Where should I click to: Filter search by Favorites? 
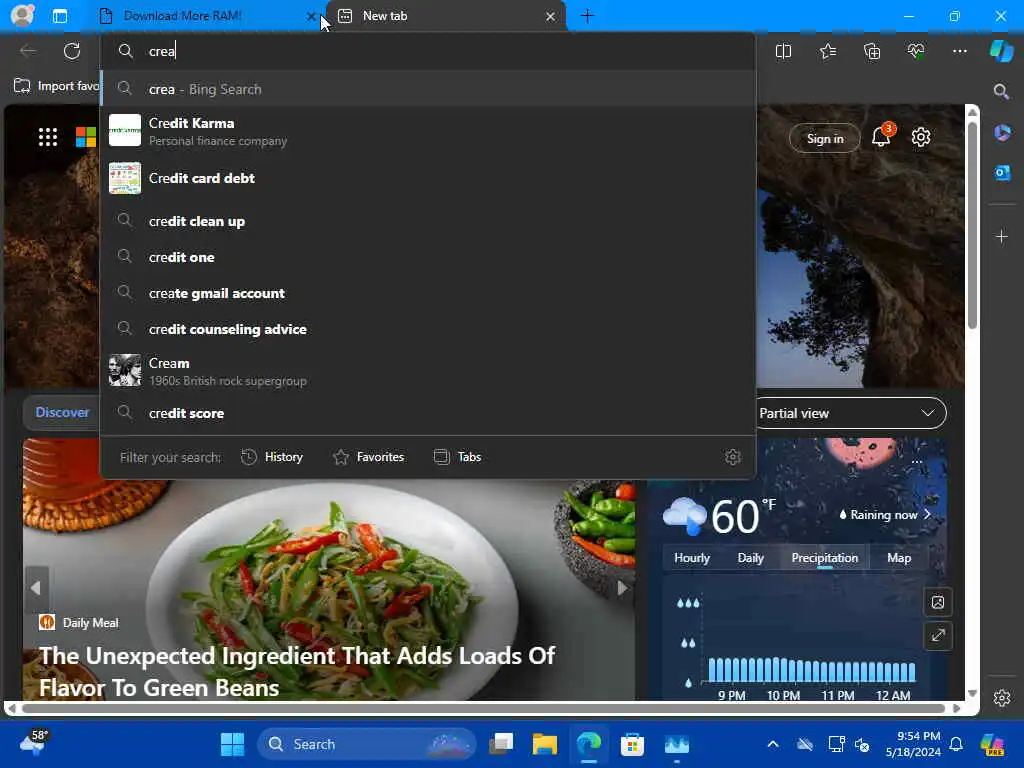[368, 457]
